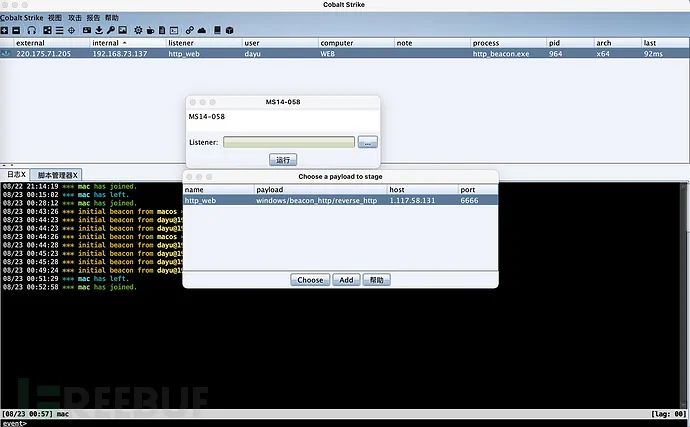
Task: Click the cube about icon
Action: click(x=229, y=30)
